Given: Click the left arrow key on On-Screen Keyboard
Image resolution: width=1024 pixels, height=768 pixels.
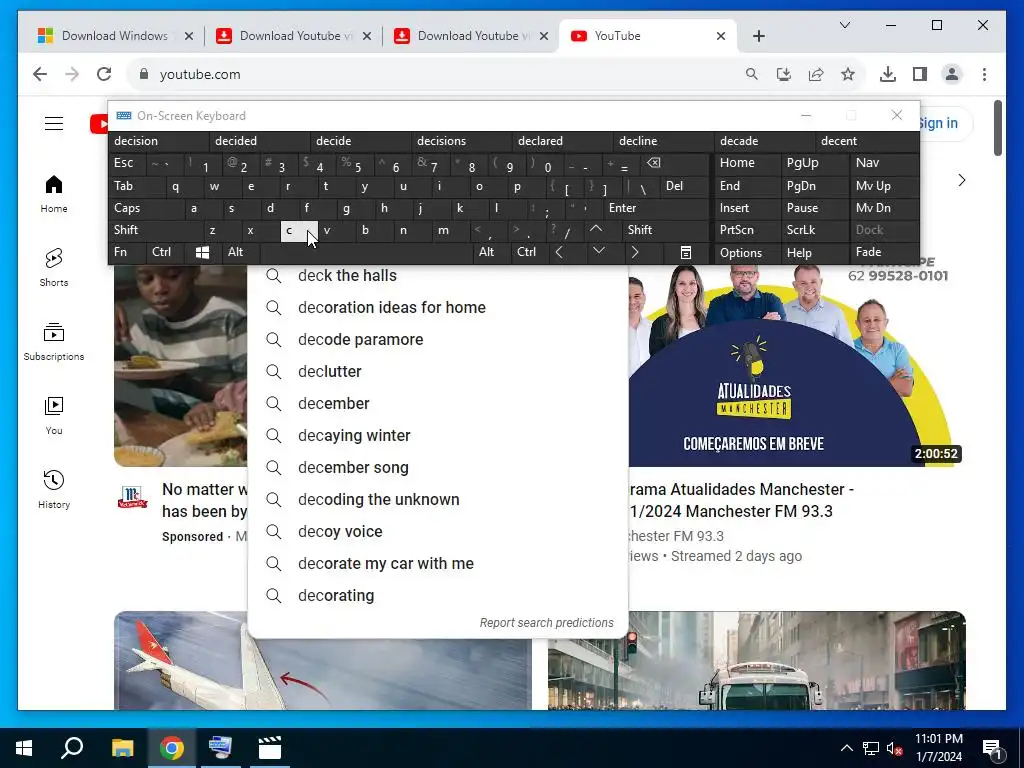Looking at the screenshot, I should [559, 253].
